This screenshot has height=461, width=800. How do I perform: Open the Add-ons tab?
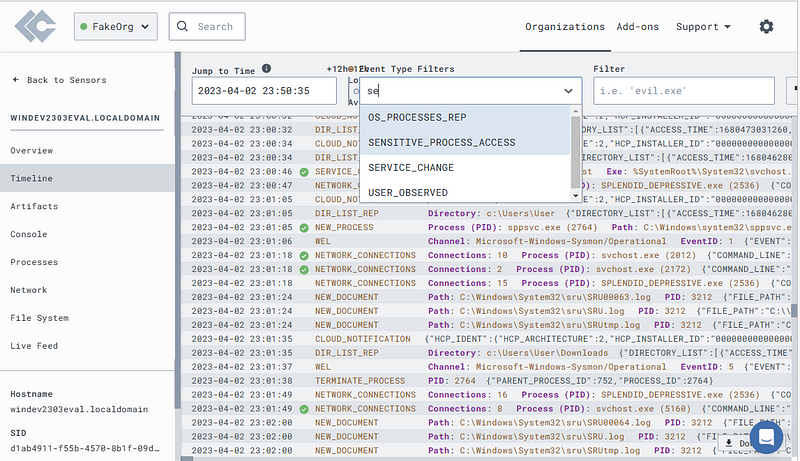pos(637,27)
